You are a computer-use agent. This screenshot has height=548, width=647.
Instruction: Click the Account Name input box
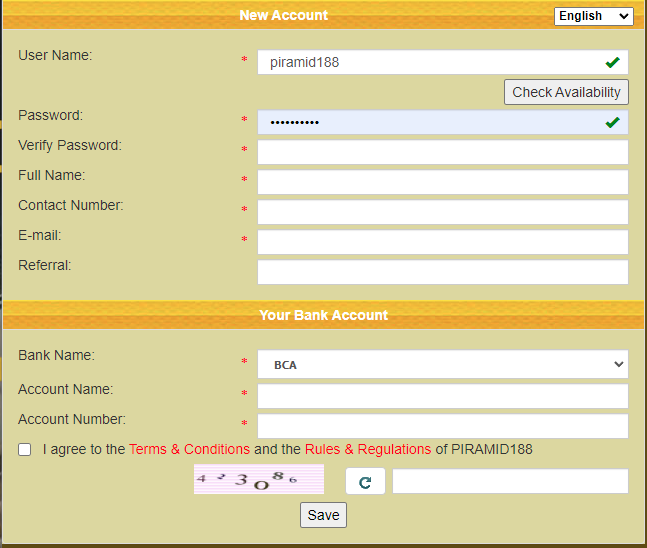pos(443,396)
